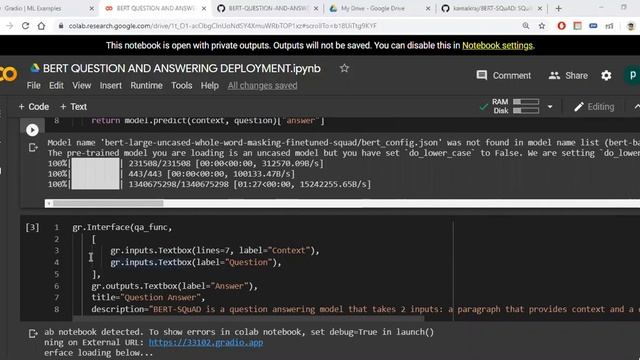Click the browser profile avatar icon

pyautogui.click(x=631, y=26)
